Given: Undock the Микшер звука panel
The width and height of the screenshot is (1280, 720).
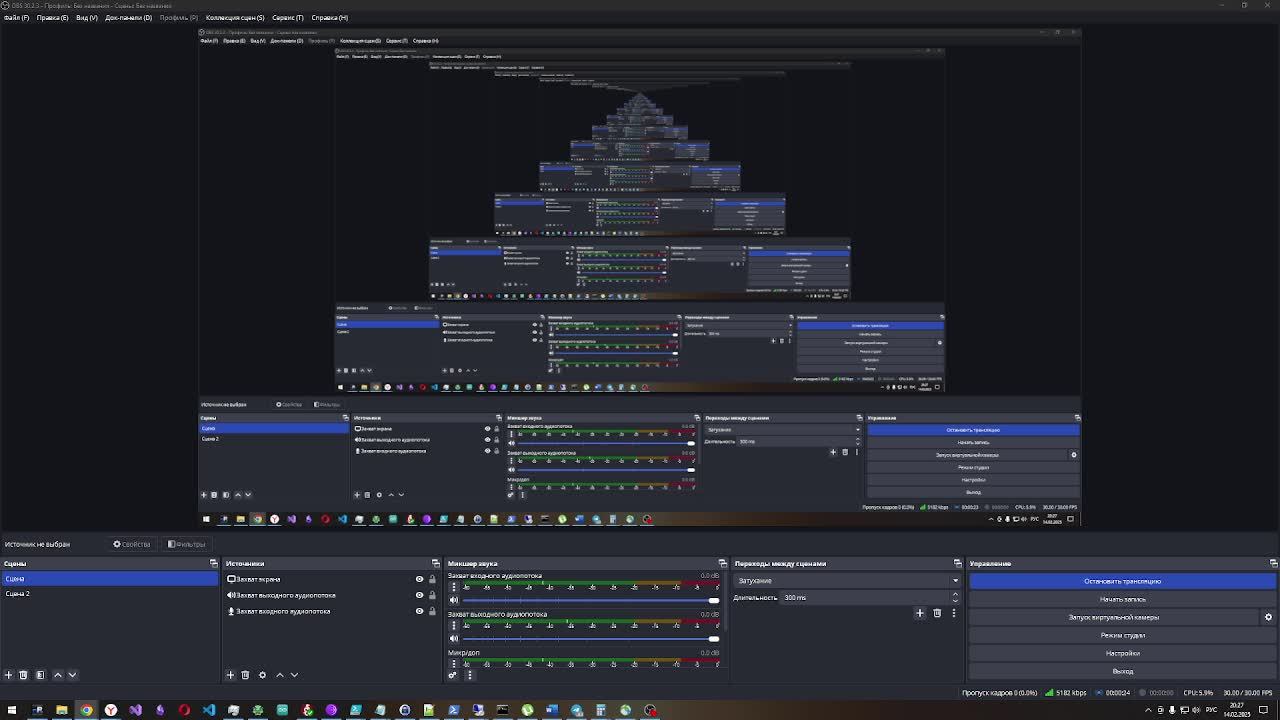Looking at the screenshot, I should tap(722, 563).
